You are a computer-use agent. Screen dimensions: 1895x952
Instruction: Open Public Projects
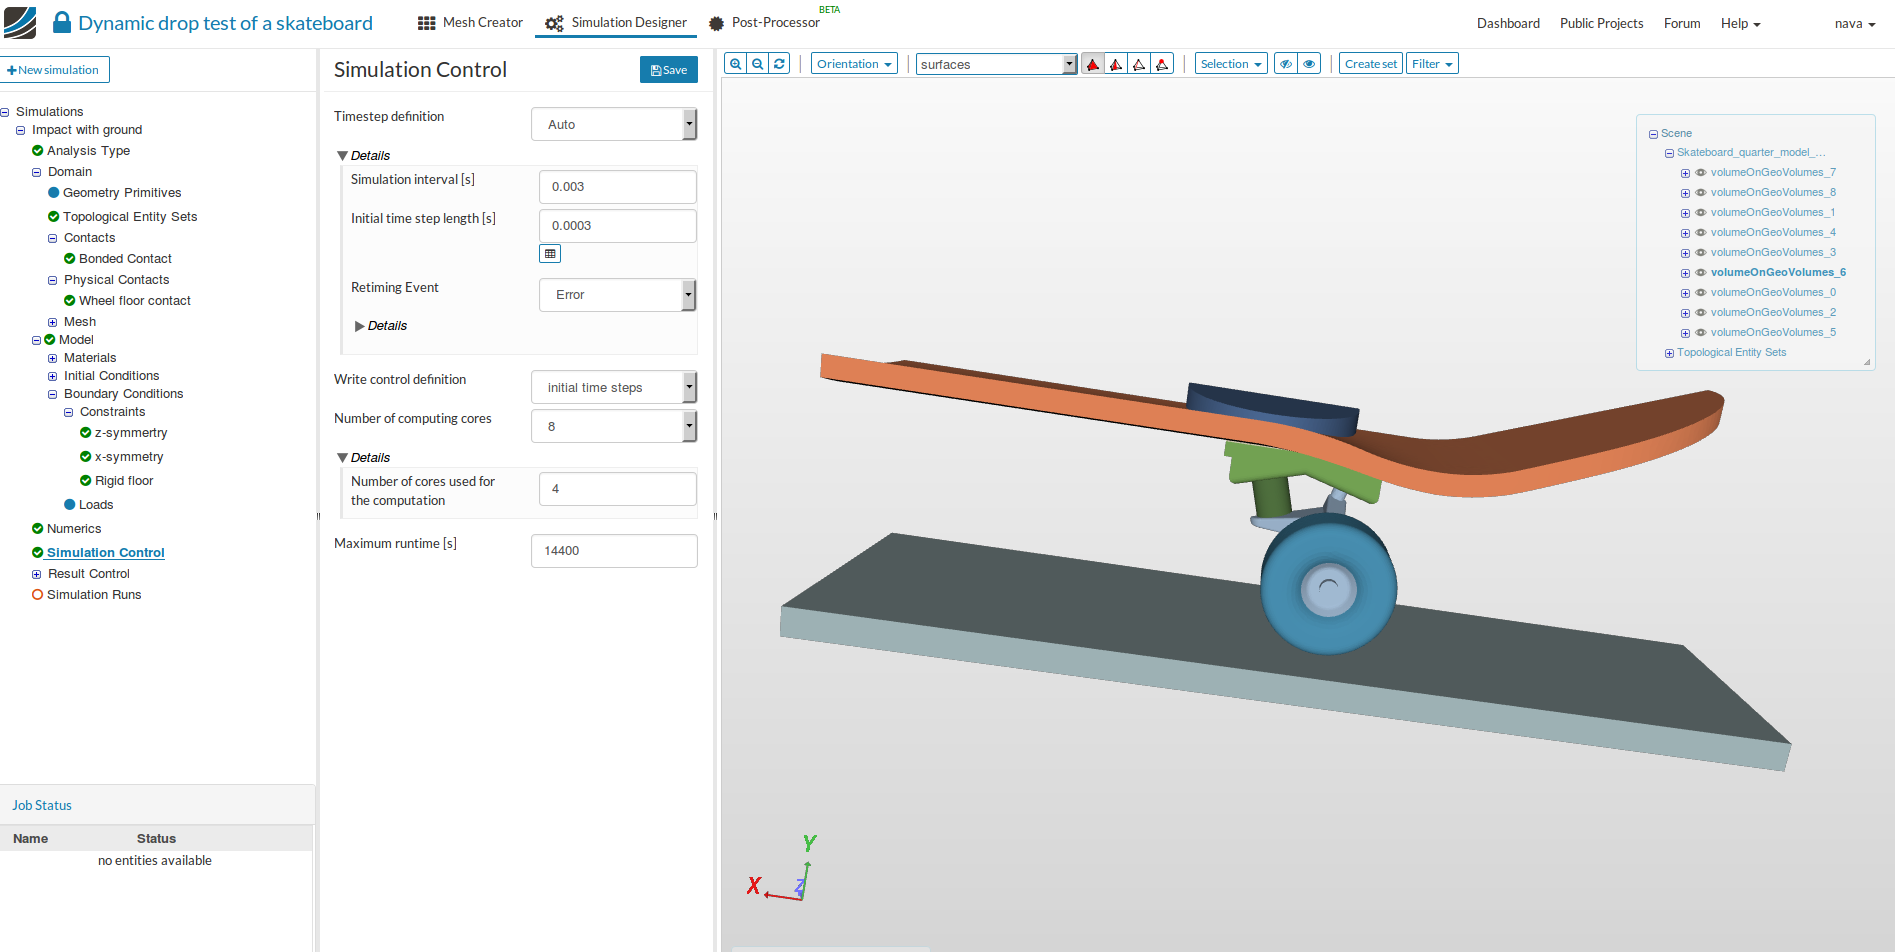[x=1601, y=23]
